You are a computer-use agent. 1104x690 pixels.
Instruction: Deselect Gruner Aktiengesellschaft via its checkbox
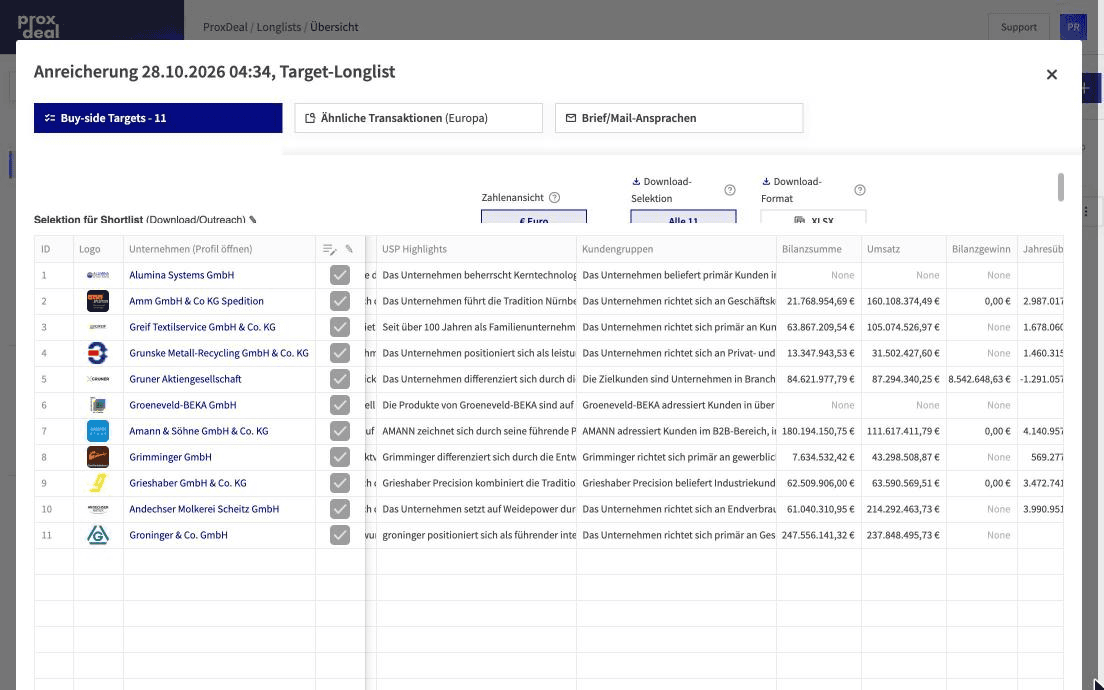[339, 379]
